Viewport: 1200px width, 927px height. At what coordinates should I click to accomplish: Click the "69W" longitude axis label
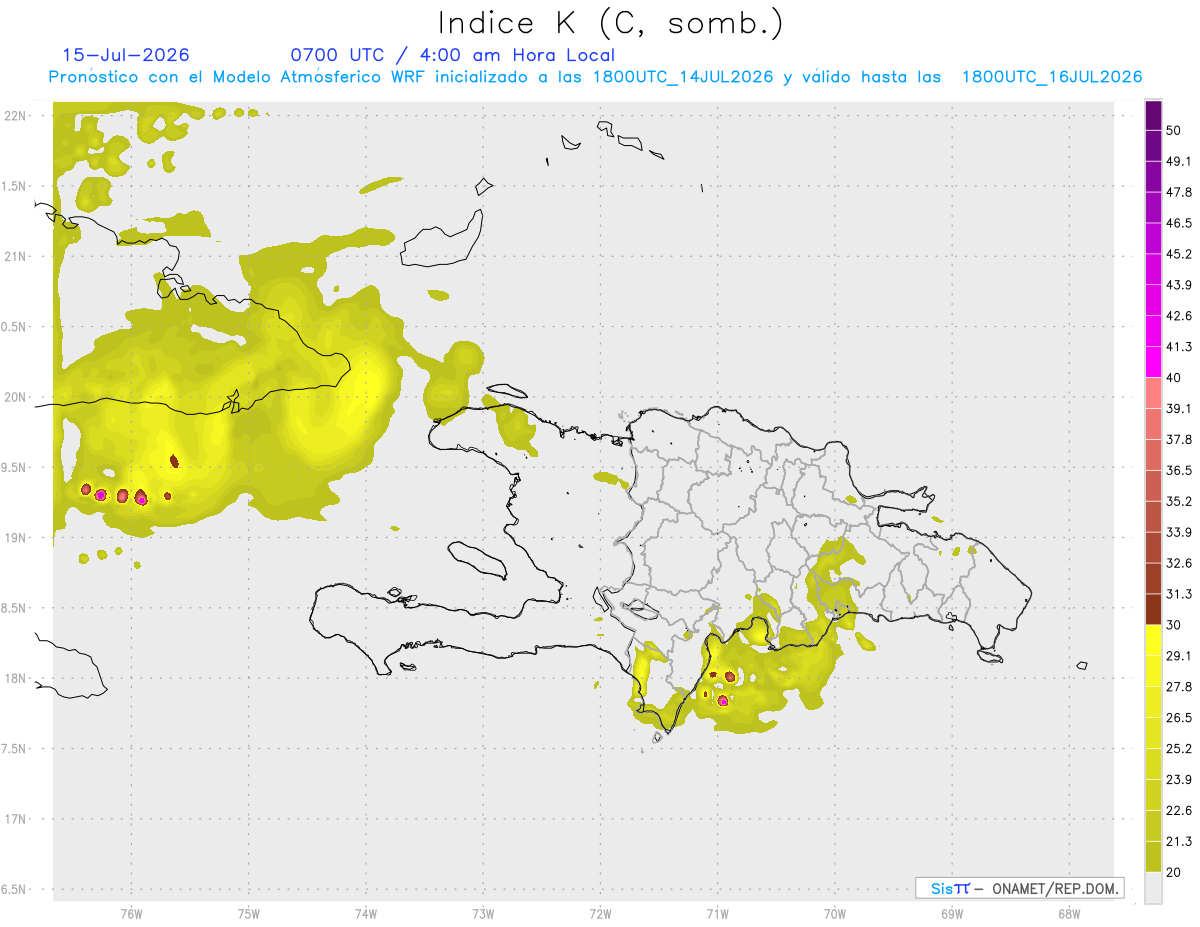(x=952, y=913)
